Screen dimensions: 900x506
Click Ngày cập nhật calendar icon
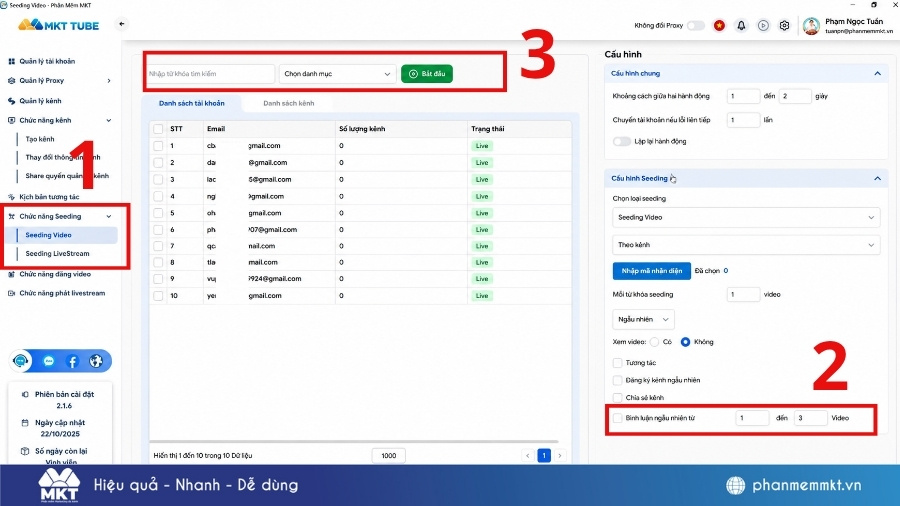coord(25,423)
